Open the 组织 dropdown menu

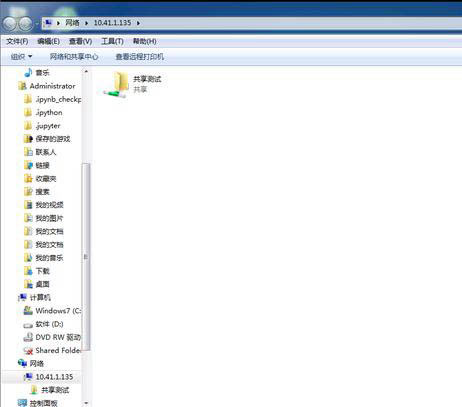[21, 57]
